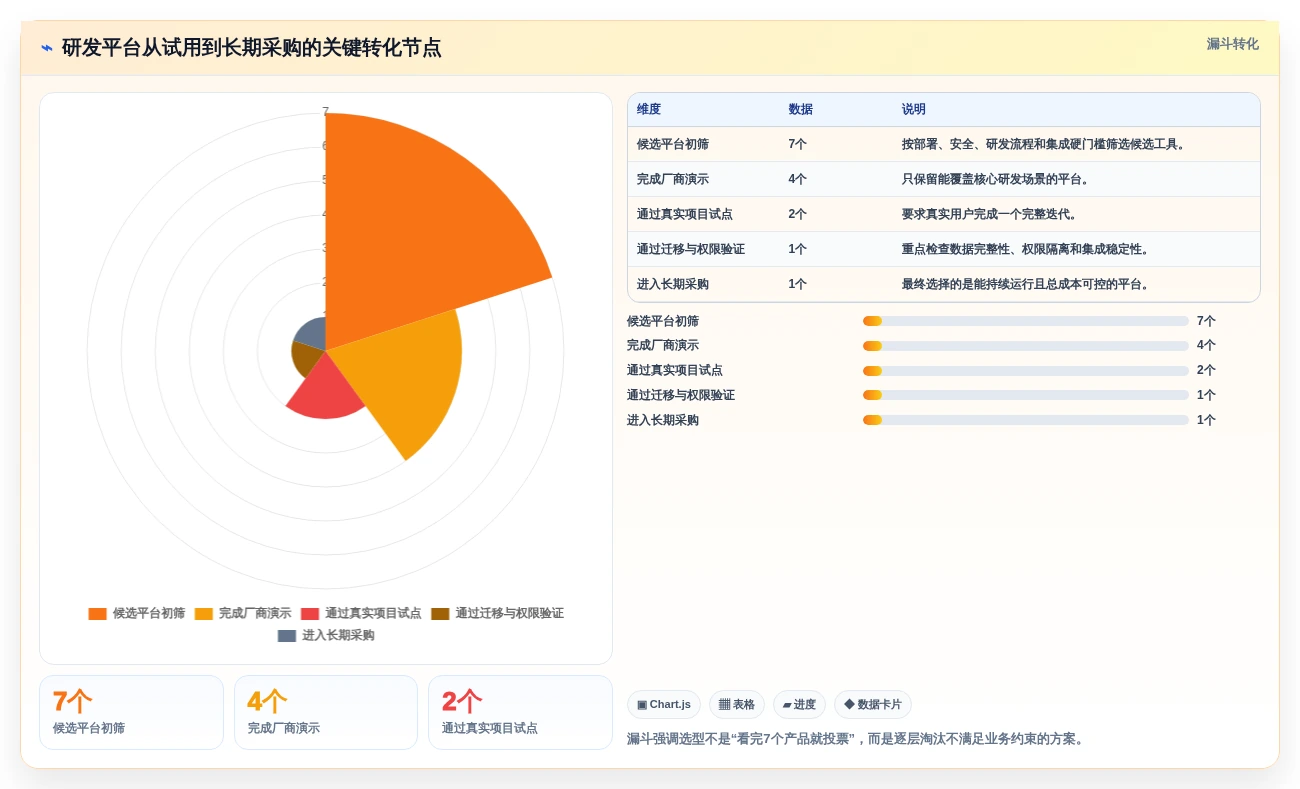Click the 完成厂商演示 progress bar

point(1026,346)
